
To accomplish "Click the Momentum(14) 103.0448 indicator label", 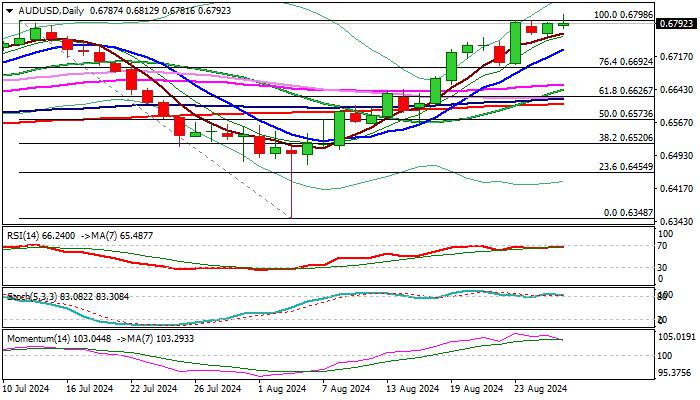I will [59, 338].
